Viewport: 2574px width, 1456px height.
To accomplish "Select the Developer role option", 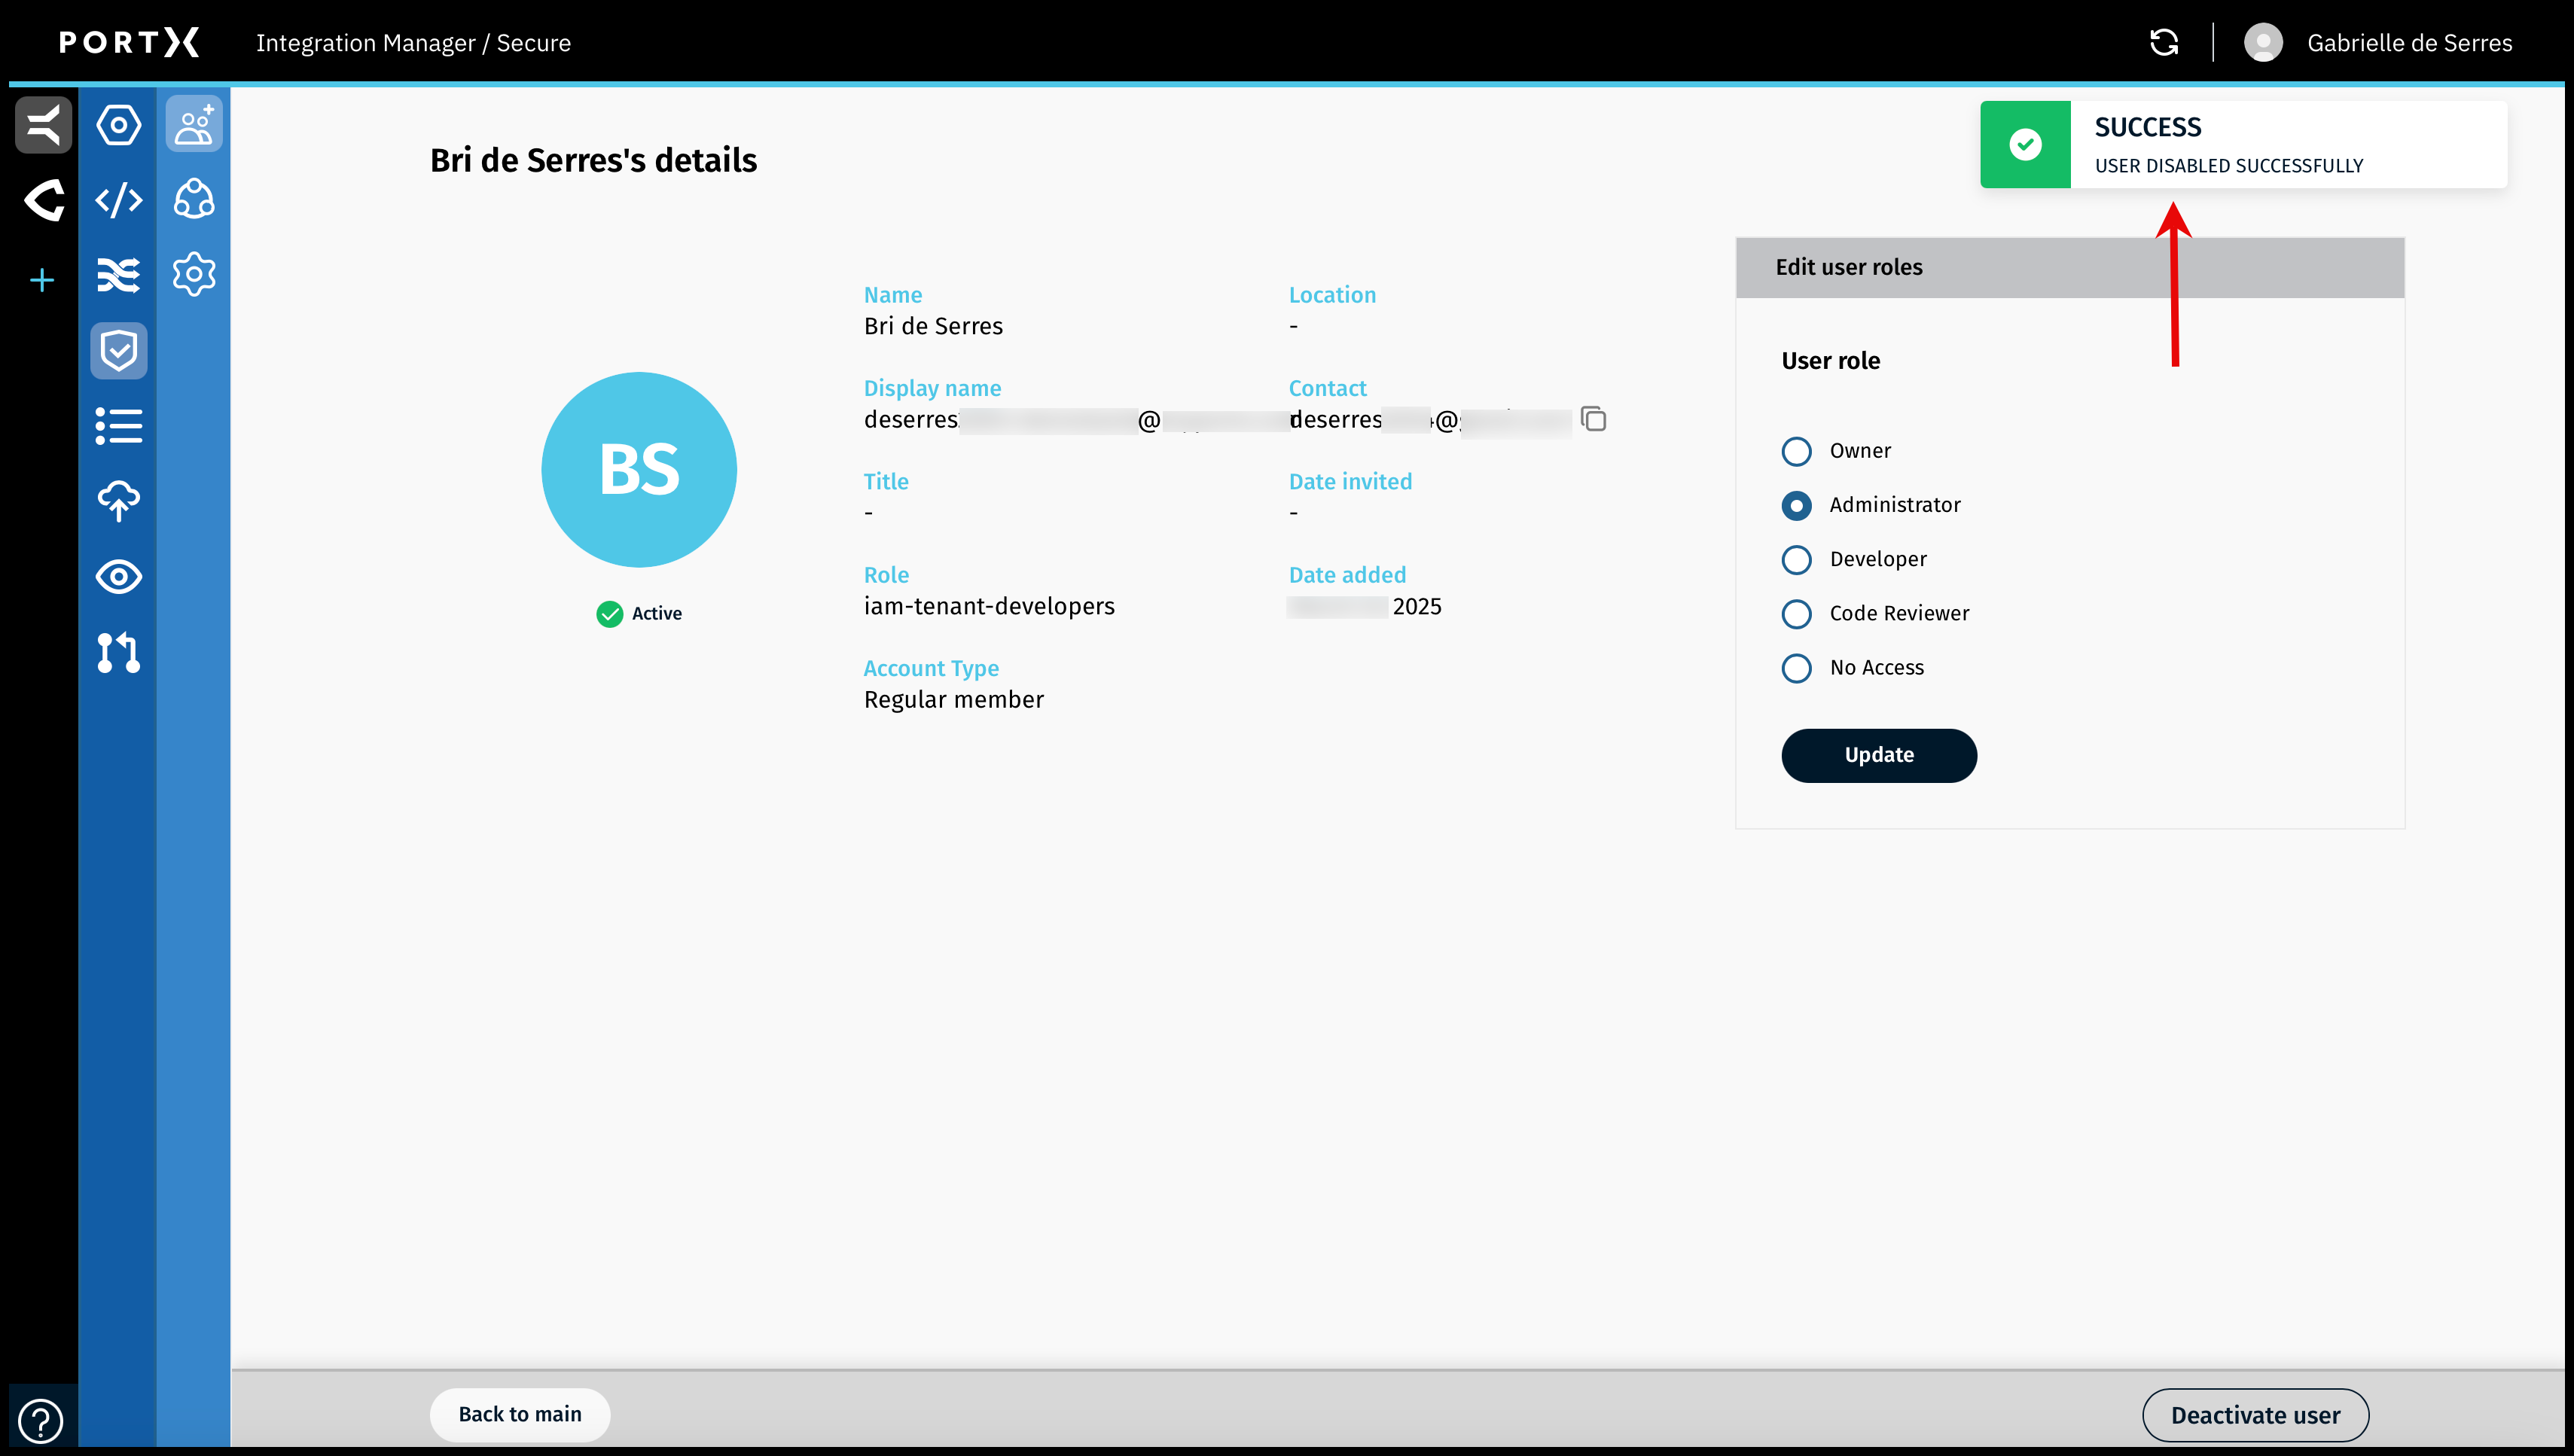I will point(1796,559).
